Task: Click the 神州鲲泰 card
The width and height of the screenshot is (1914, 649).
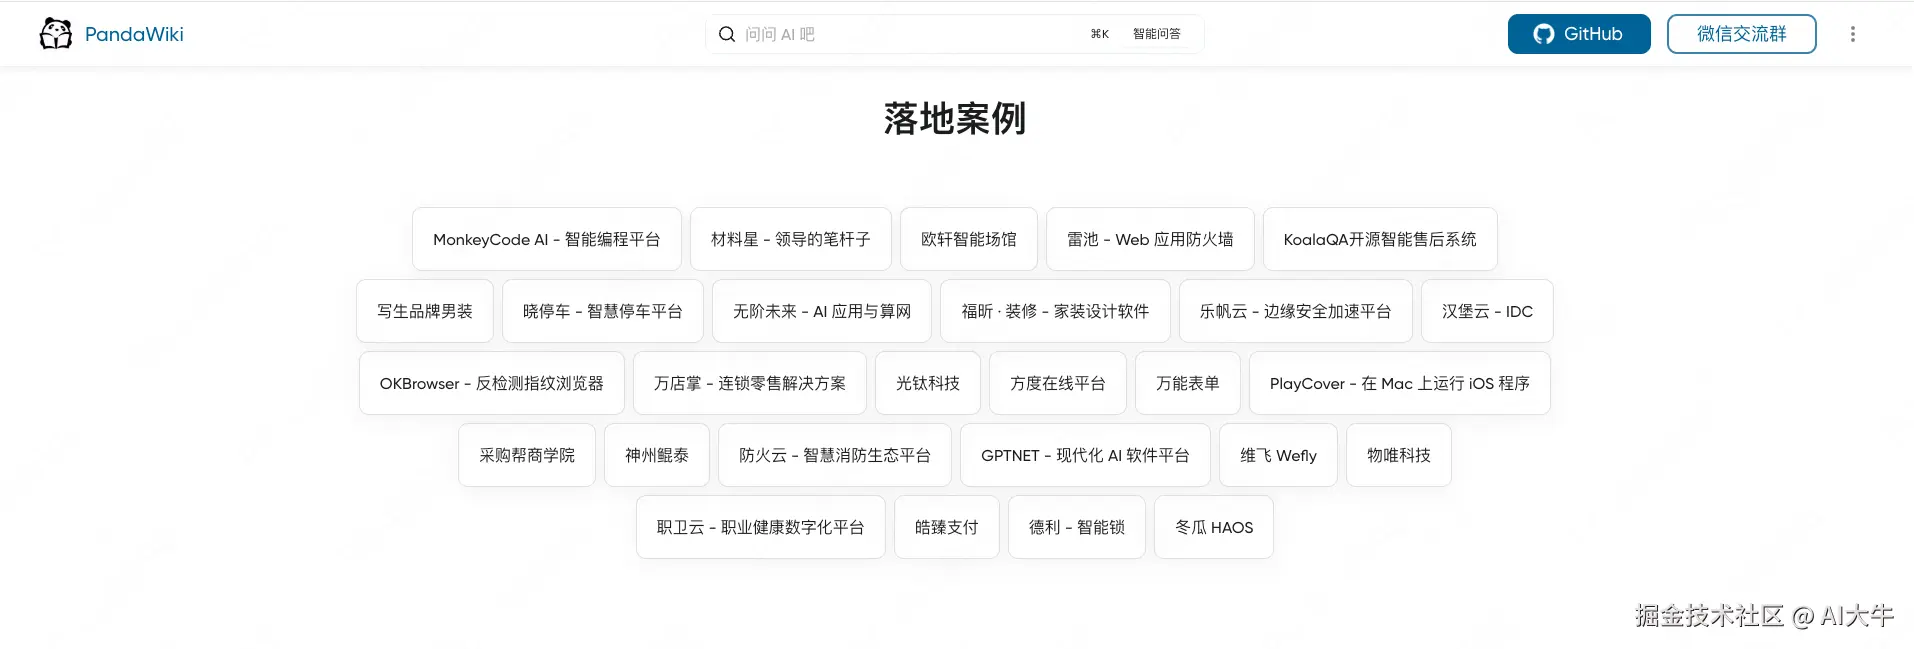Action: 657,455
